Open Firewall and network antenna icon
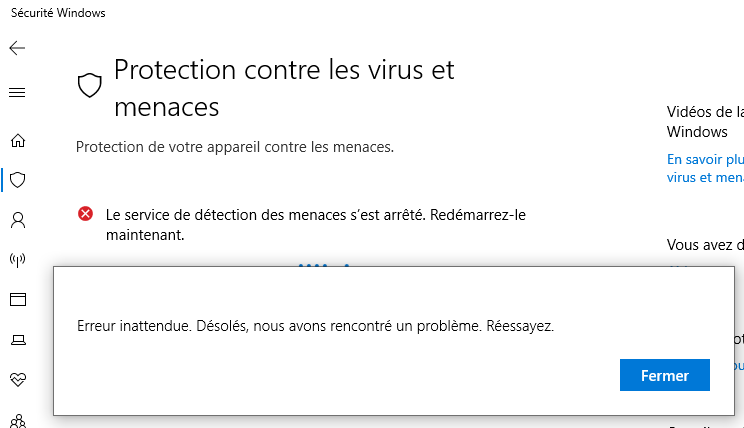This screenshot has height=428, width=744. (x=17, y=260)
